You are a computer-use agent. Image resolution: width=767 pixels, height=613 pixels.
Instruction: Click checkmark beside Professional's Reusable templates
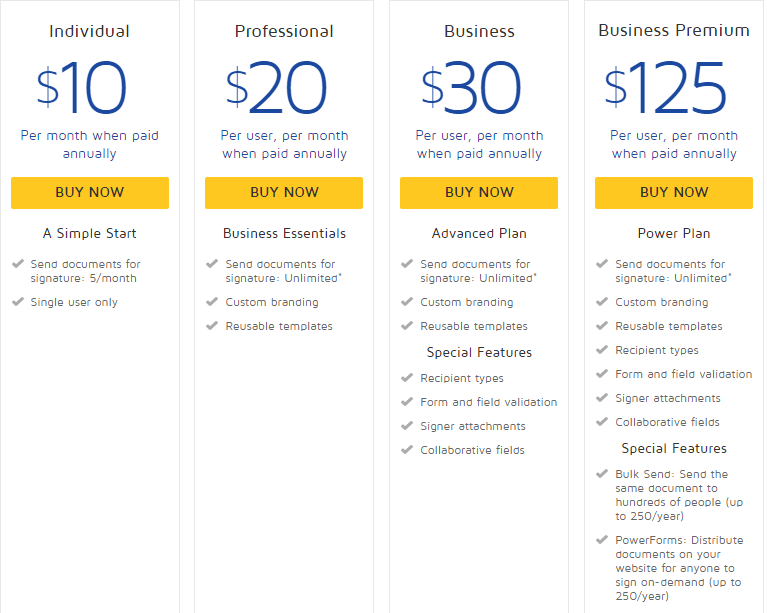coord(212,325)
